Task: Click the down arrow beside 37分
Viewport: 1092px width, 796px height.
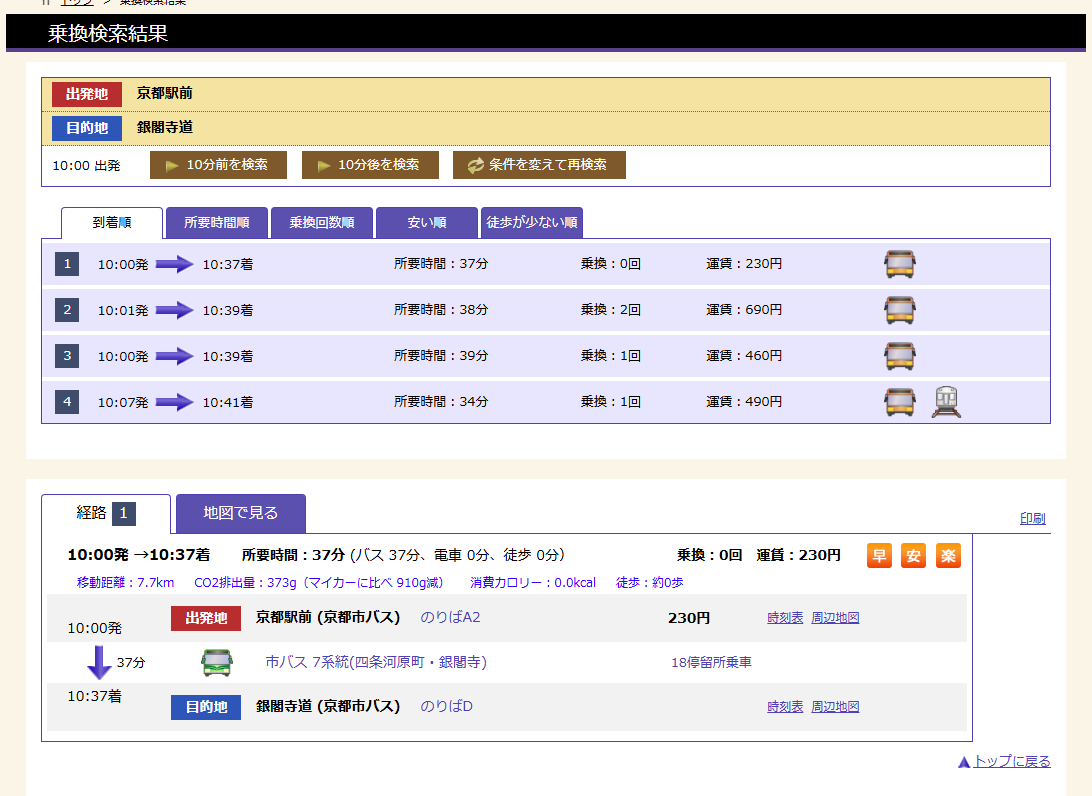Action: (99, 662)
